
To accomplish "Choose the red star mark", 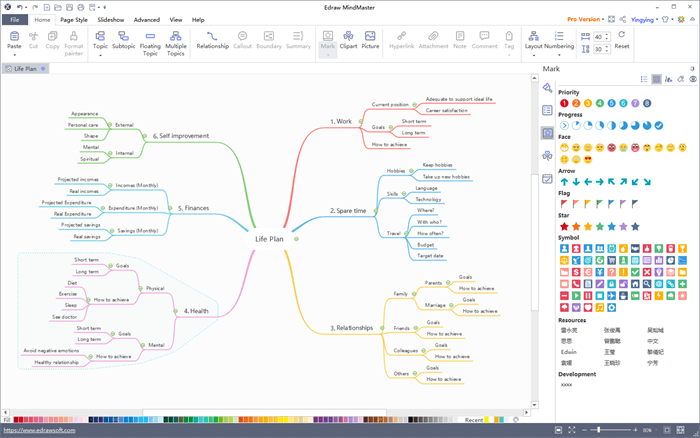I will tap(565, 226).
